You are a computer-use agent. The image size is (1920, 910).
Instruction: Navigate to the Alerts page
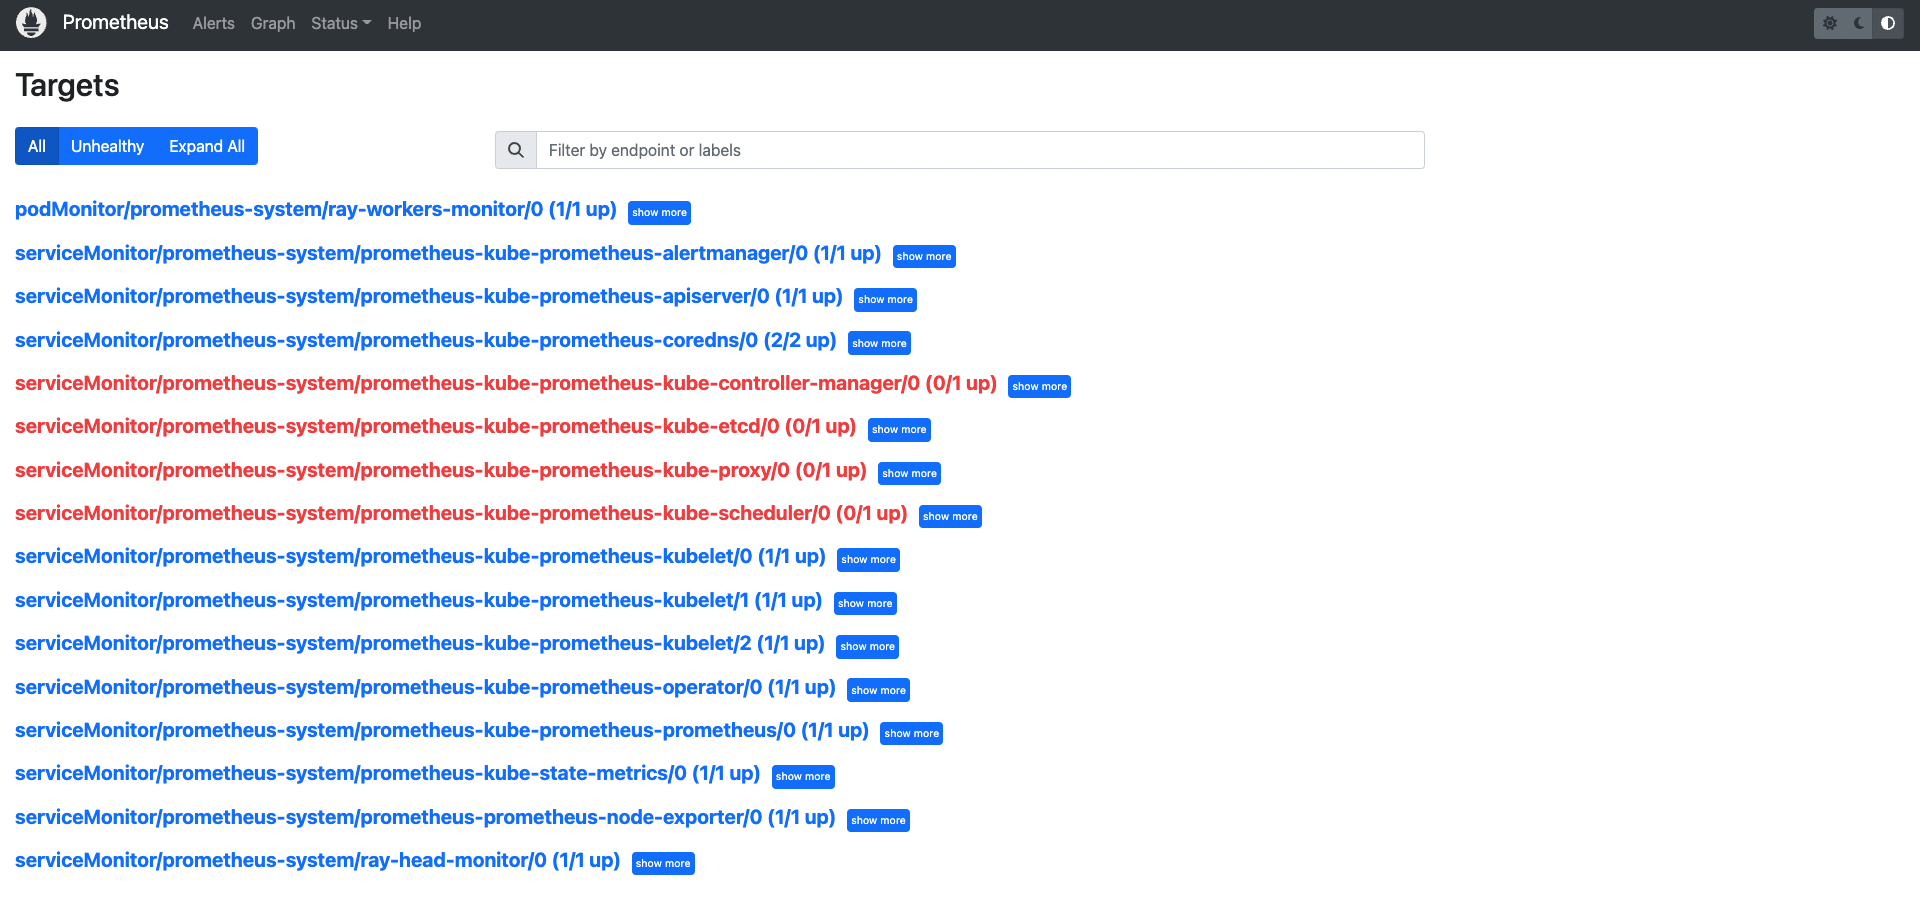click(x=213, y=23)
